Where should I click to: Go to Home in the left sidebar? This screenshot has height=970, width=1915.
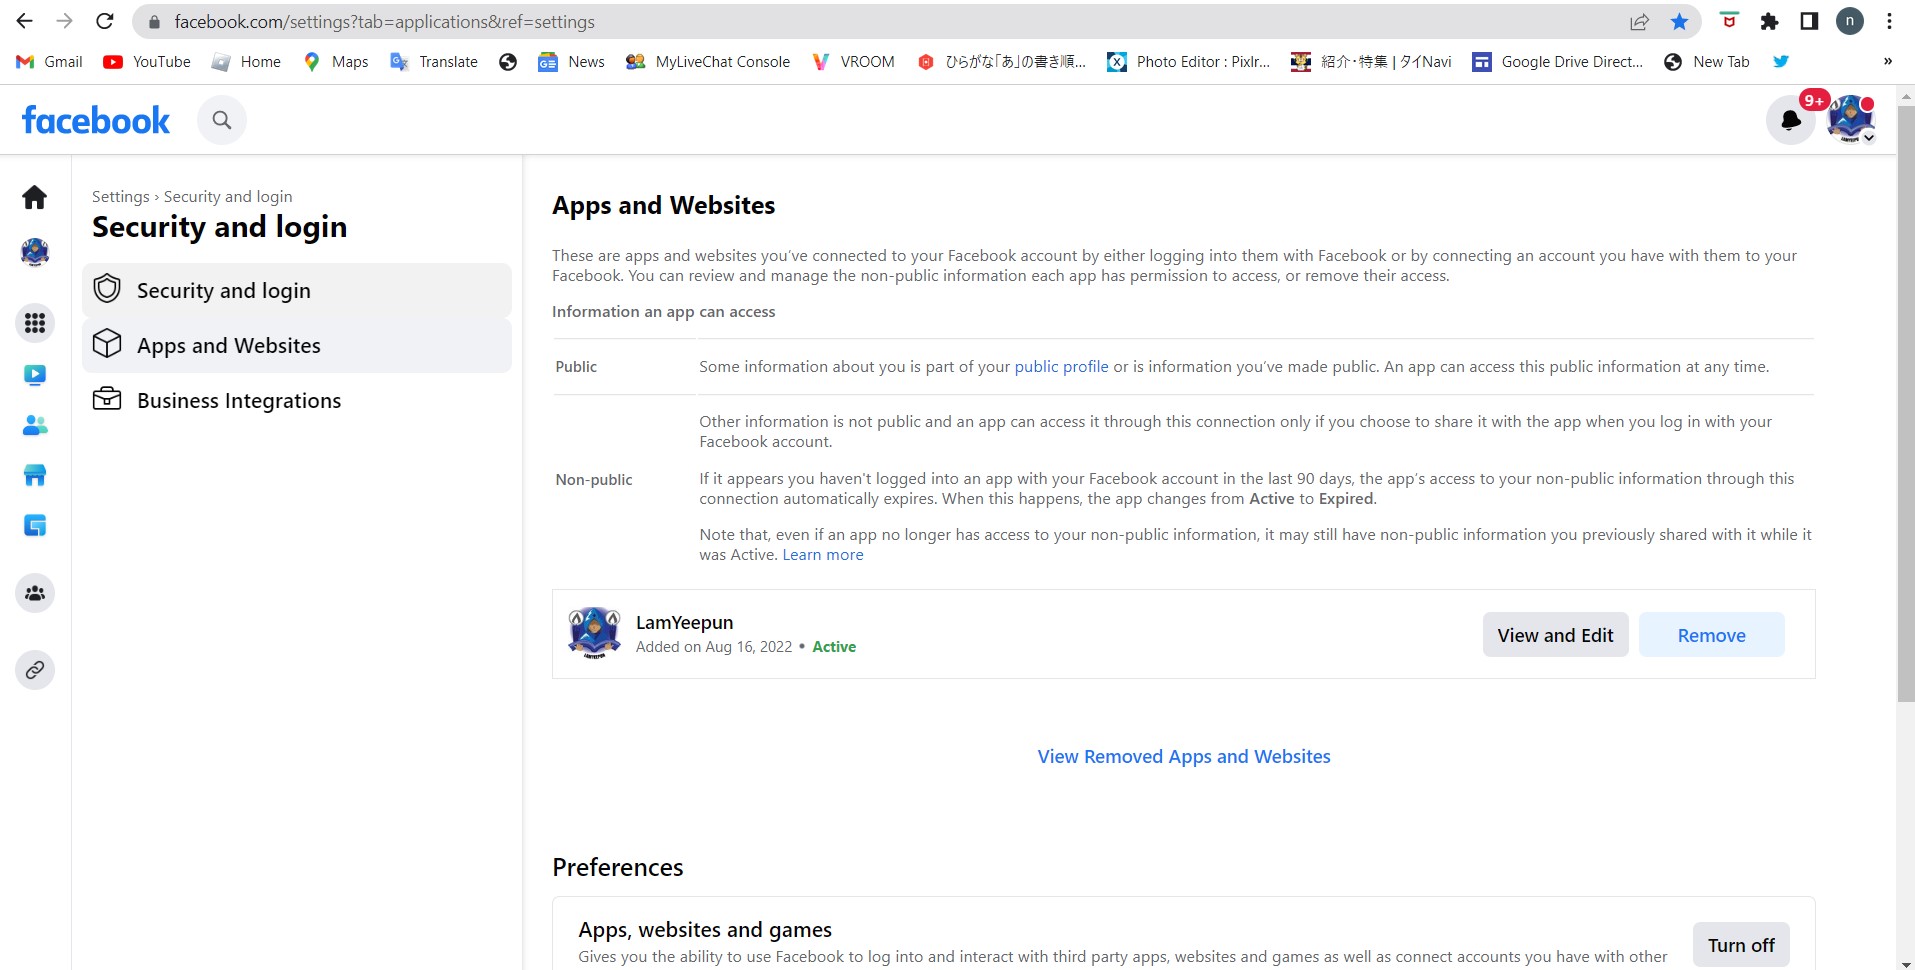pyautogui.click(x=35, y=197)
